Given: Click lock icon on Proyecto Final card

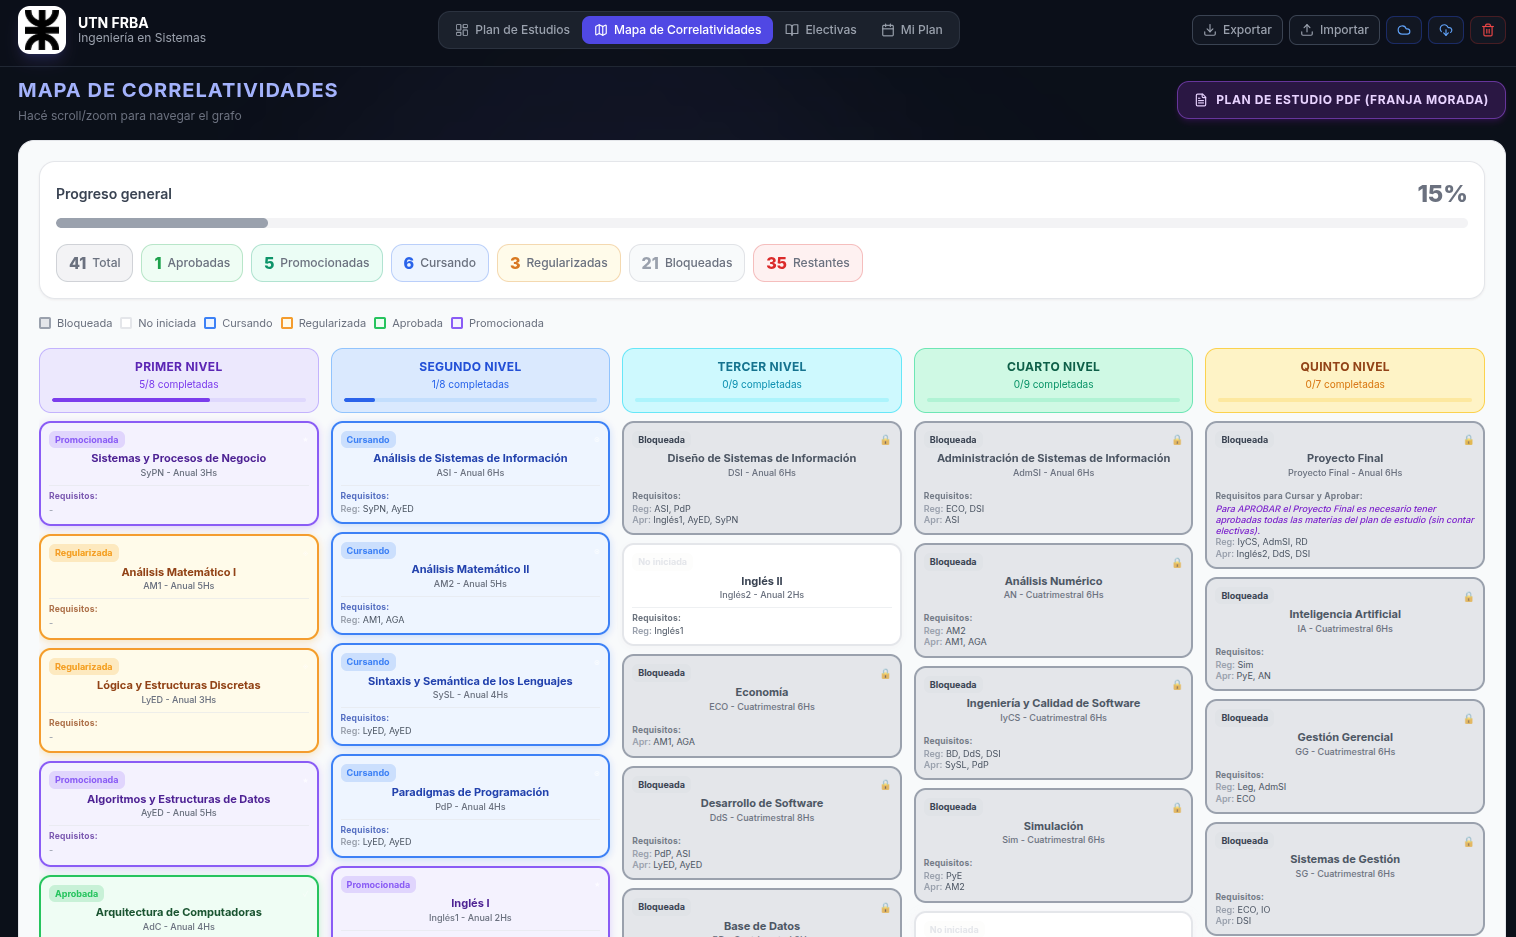Looking at the screenshot, I should click(1468, 440).
